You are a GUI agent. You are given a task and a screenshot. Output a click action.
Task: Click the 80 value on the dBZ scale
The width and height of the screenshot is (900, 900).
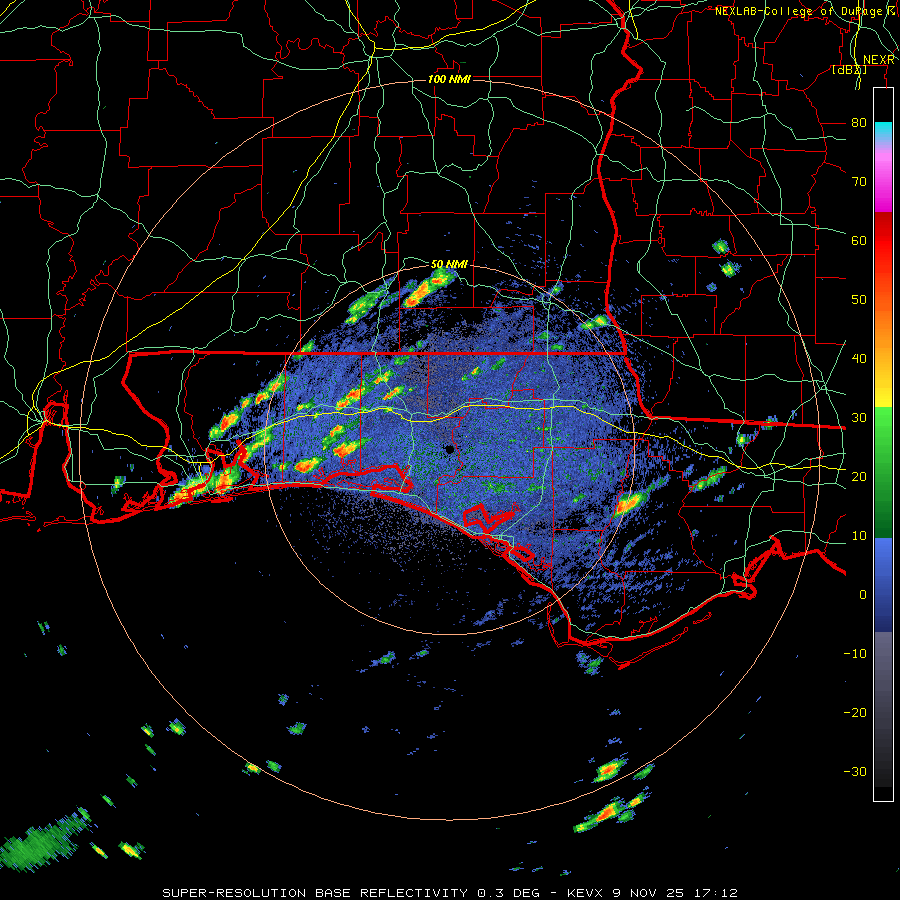tap(859, 122)
